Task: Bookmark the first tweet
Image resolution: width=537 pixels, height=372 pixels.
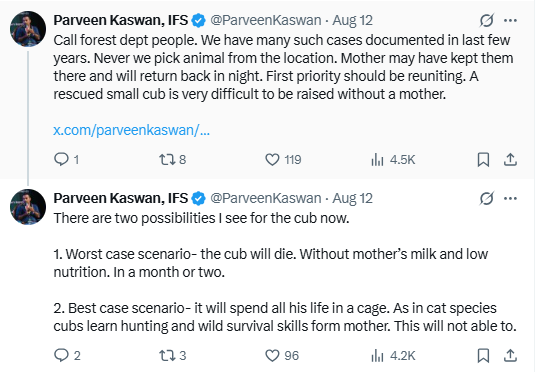Action: [x=483, y=160]
